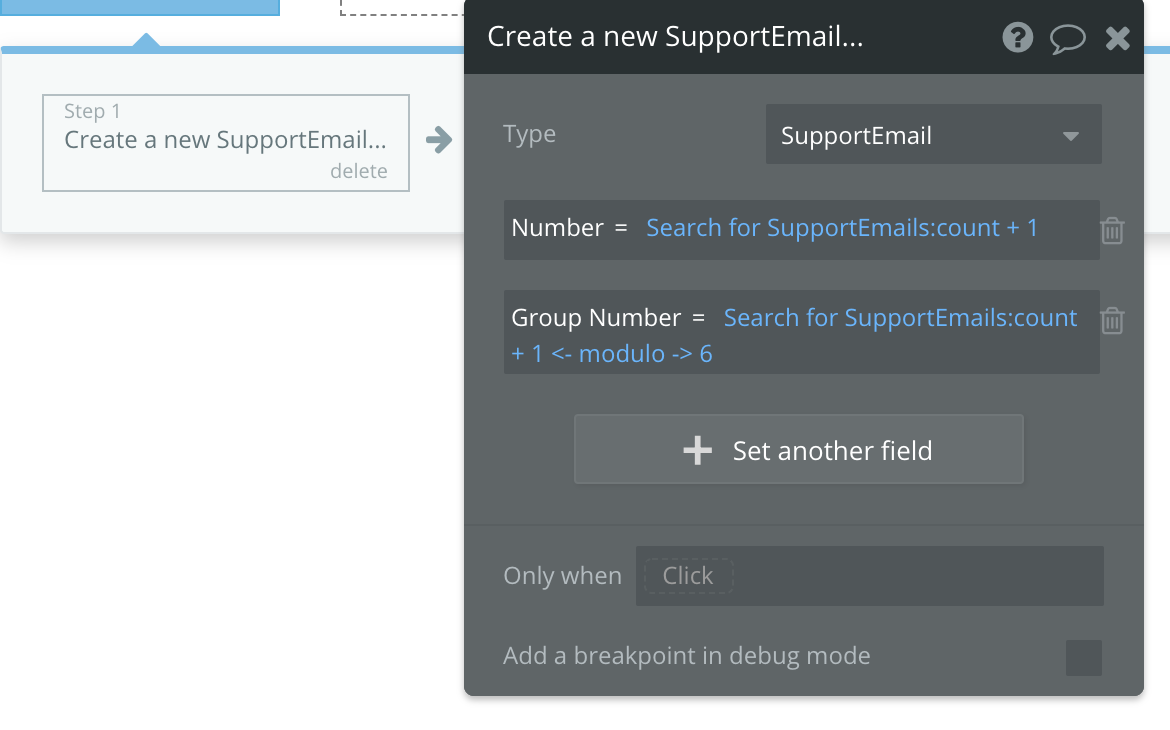Select the blue event block at top left
1170x730 pixels.
coord(140,6)
